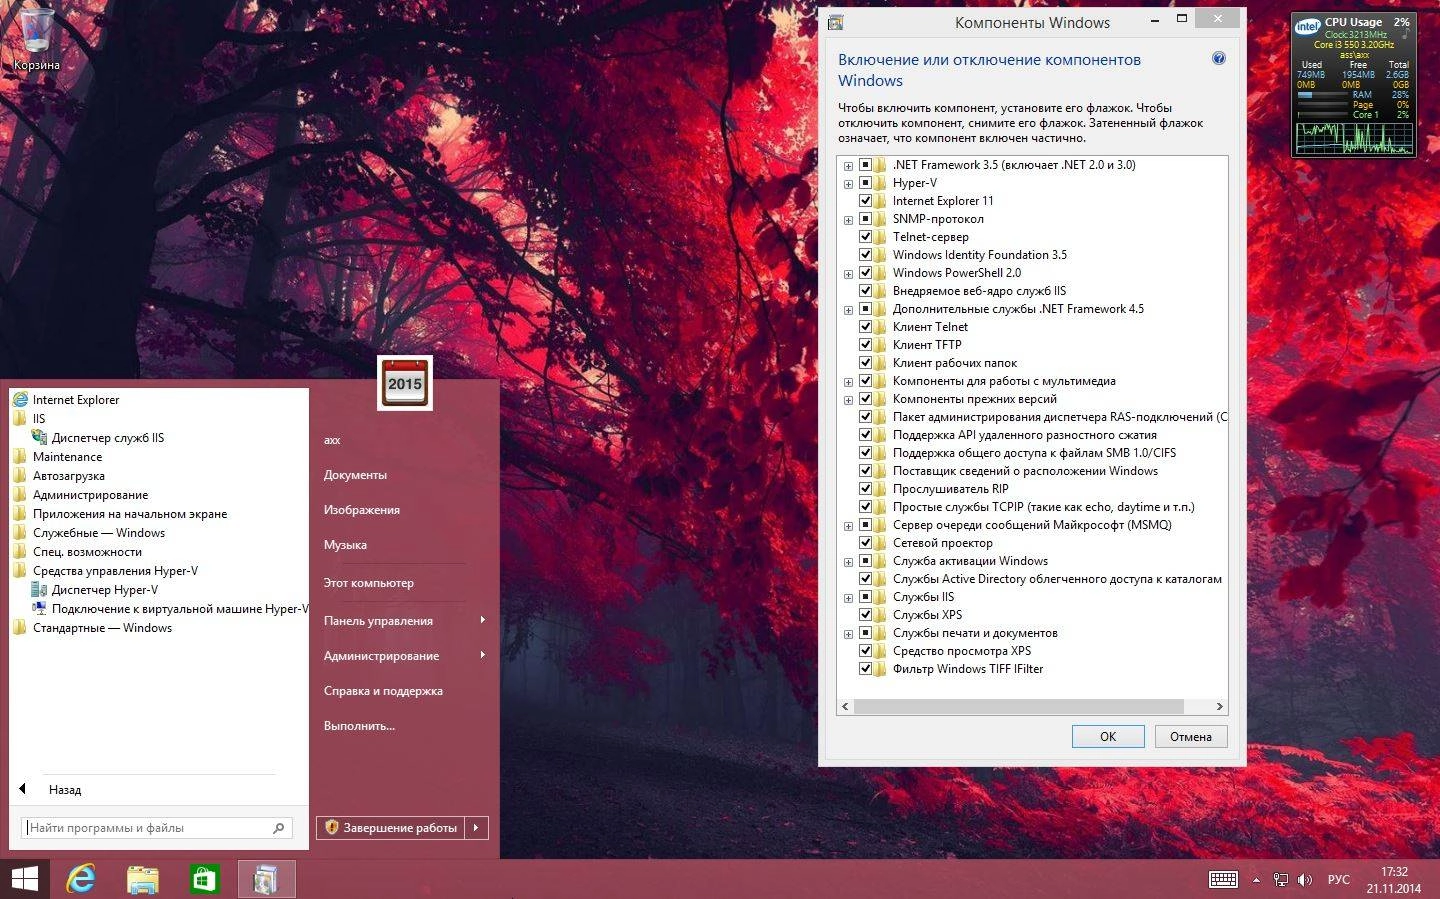The width and height of the screenshot is (1440, 899).
Task: Click the horizontal scrollbar thumb in components list
Action: [x=1019, y=706]
